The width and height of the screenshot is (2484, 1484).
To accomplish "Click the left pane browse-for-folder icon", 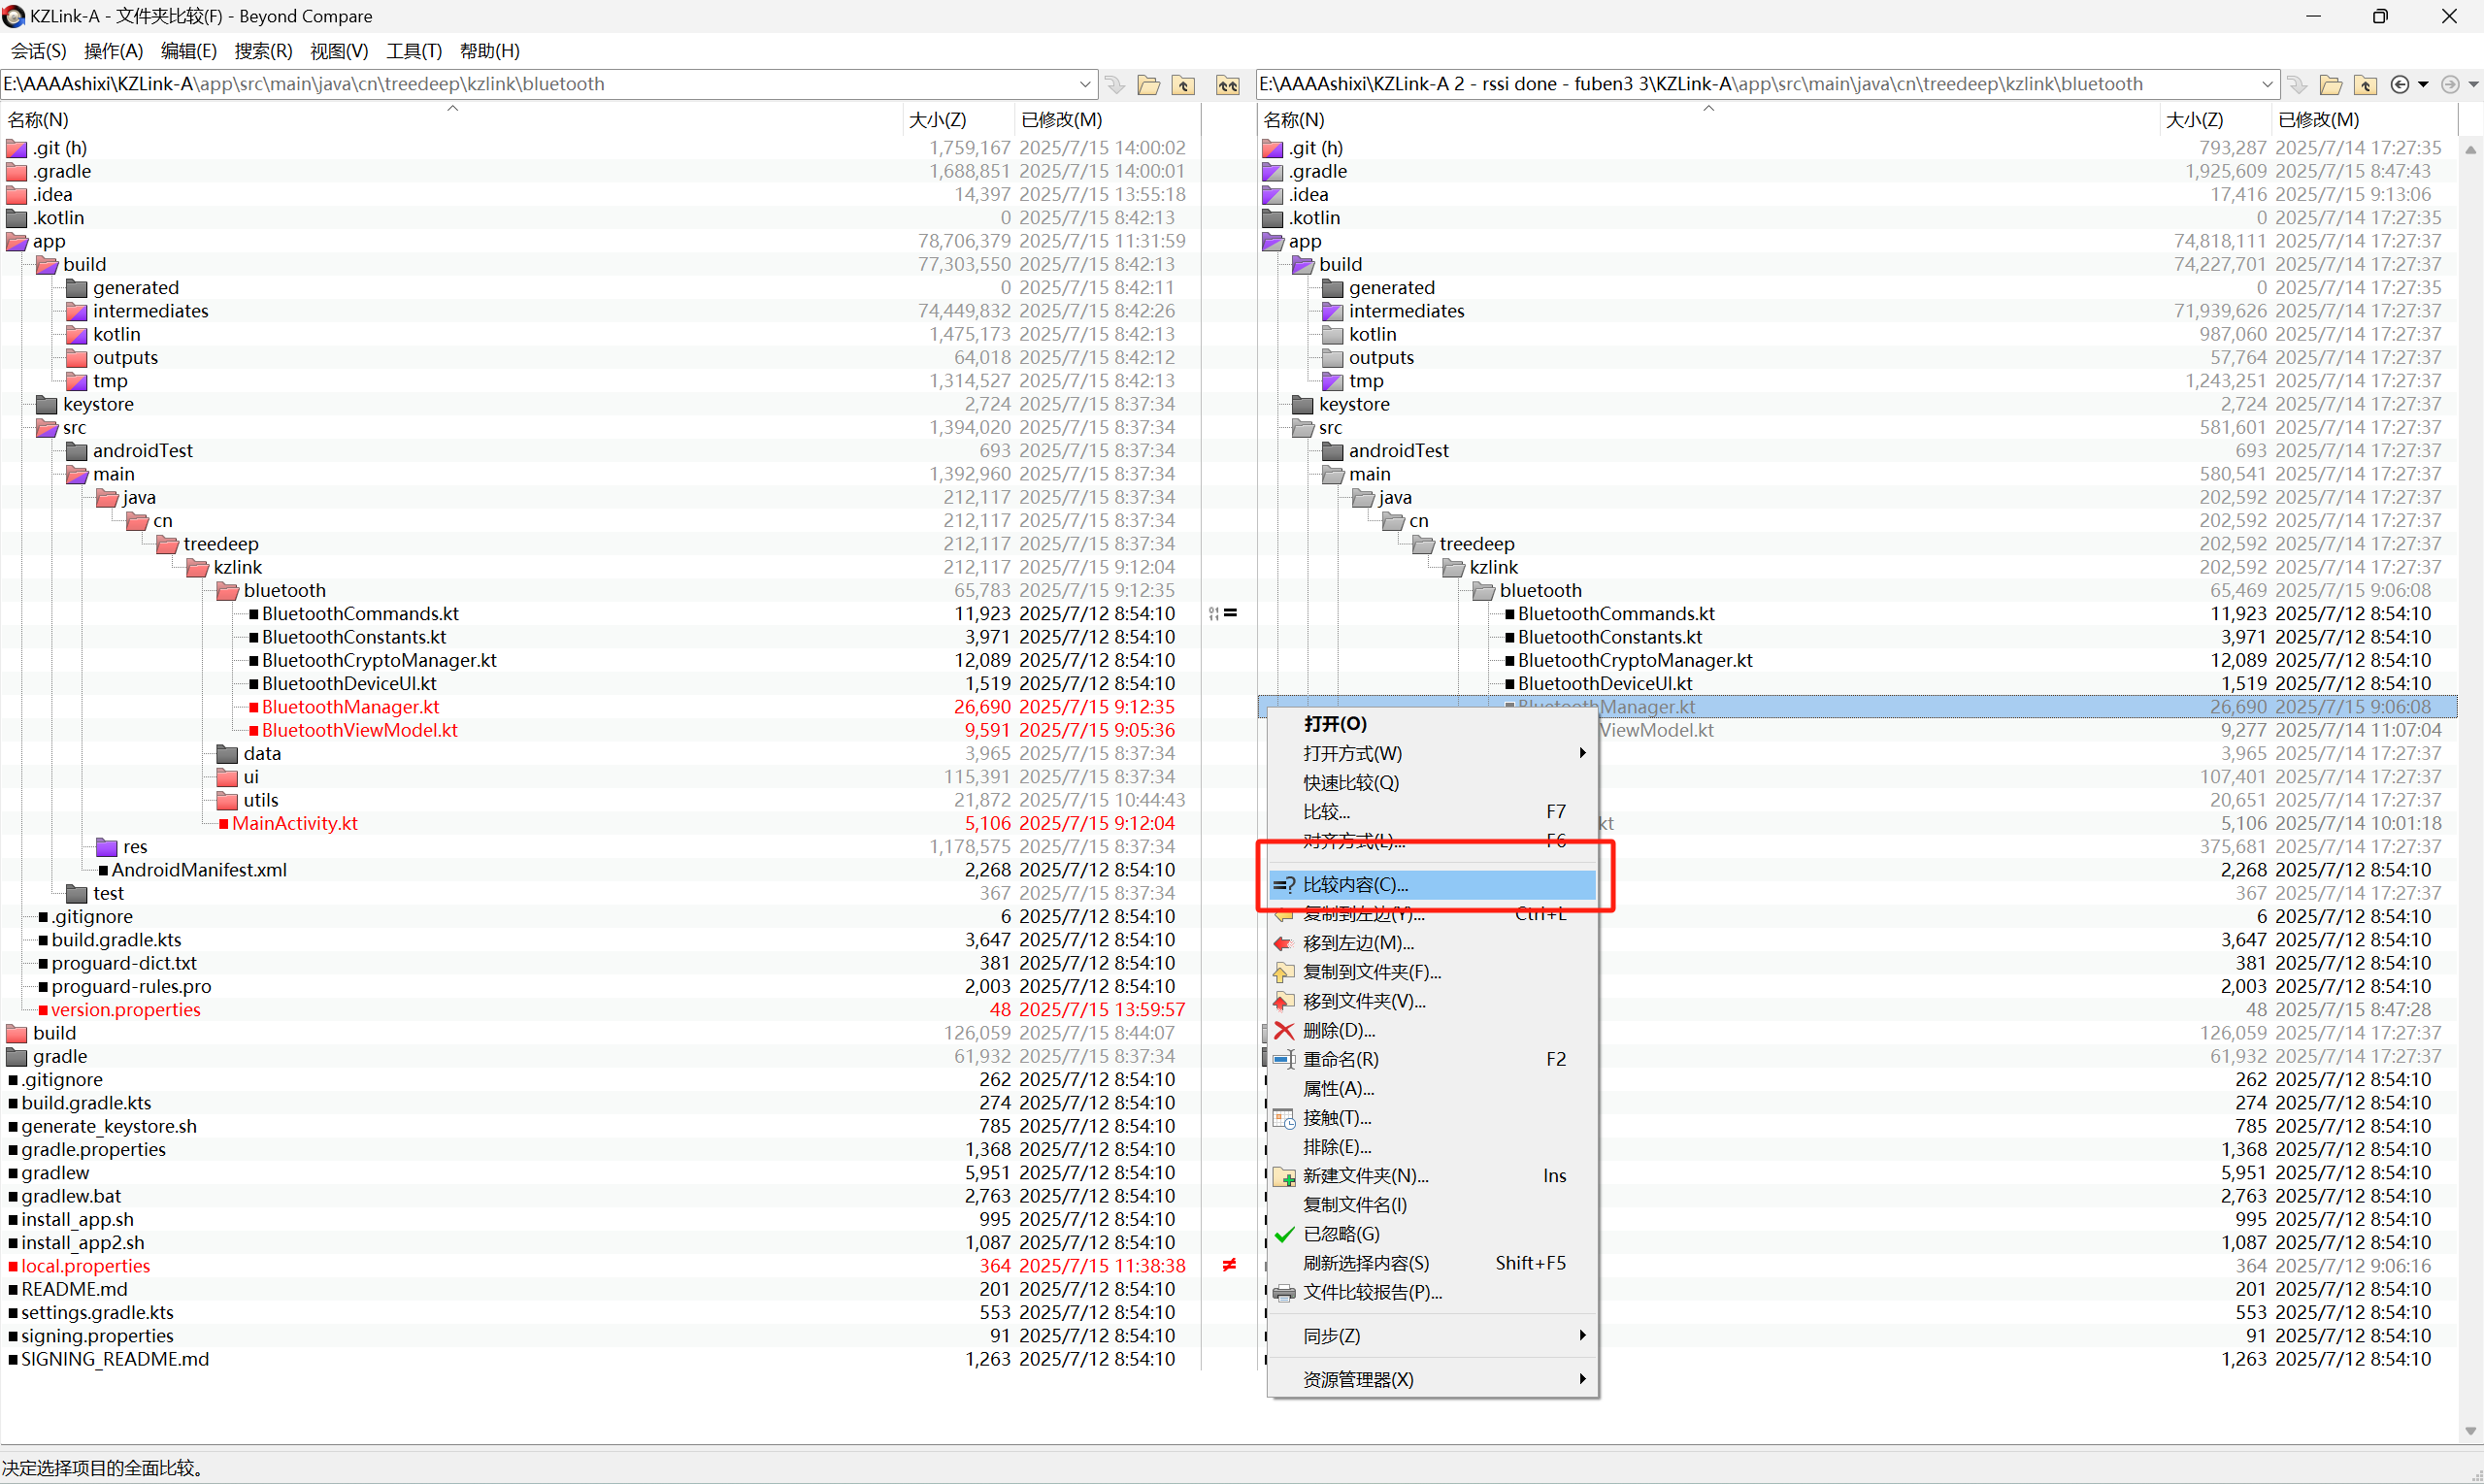I will [1148, 85].
